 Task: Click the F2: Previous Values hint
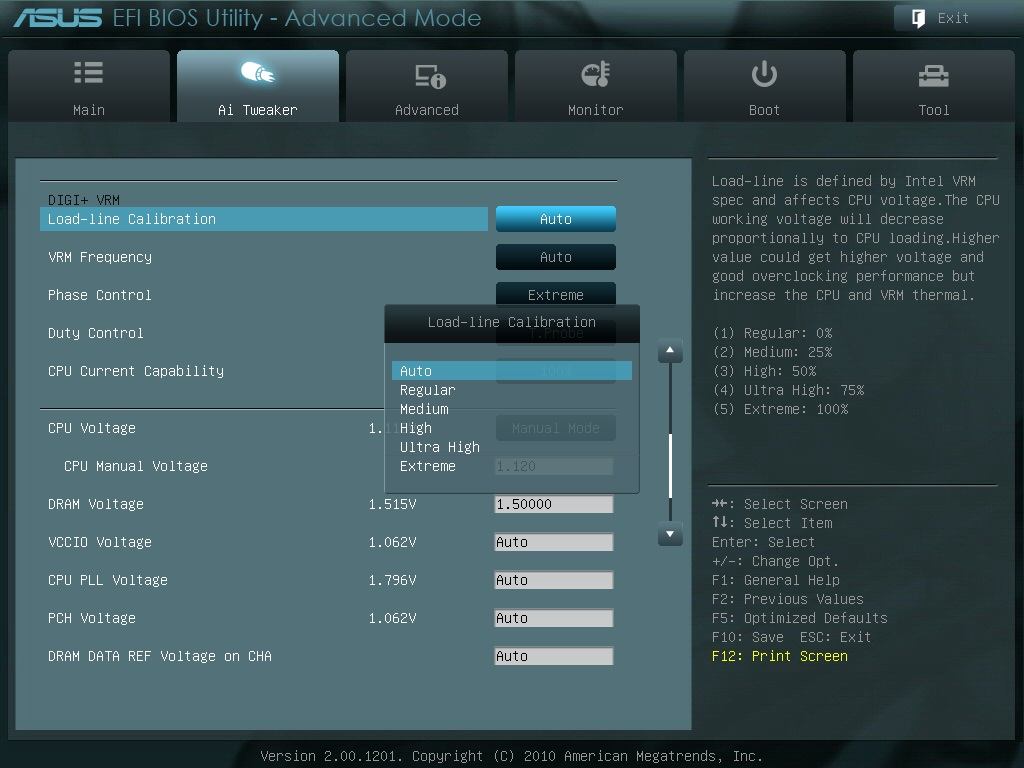(788, 599)
